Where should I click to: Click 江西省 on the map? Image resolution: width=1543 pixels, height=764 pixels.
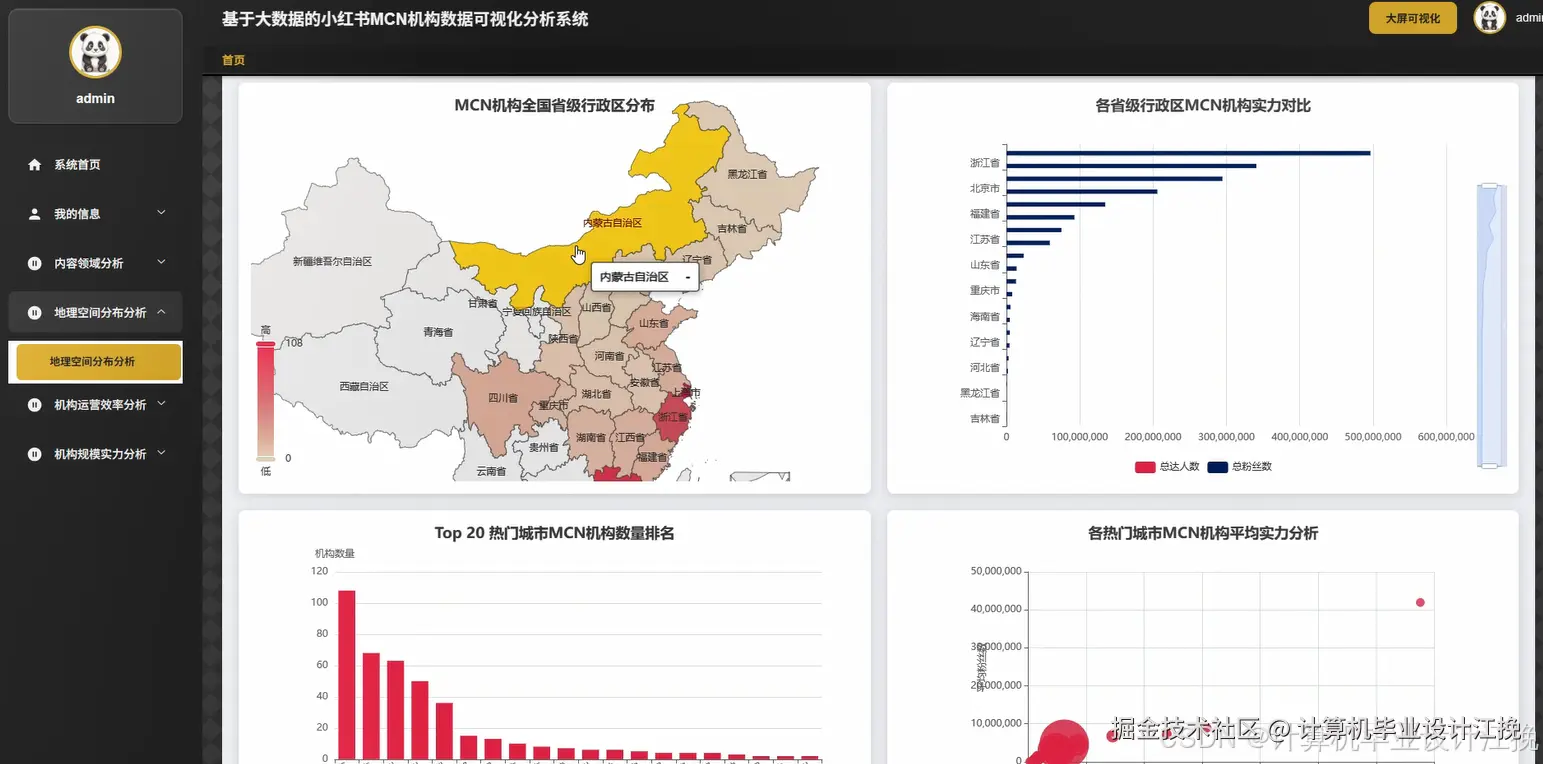click(x=630, y=438)
